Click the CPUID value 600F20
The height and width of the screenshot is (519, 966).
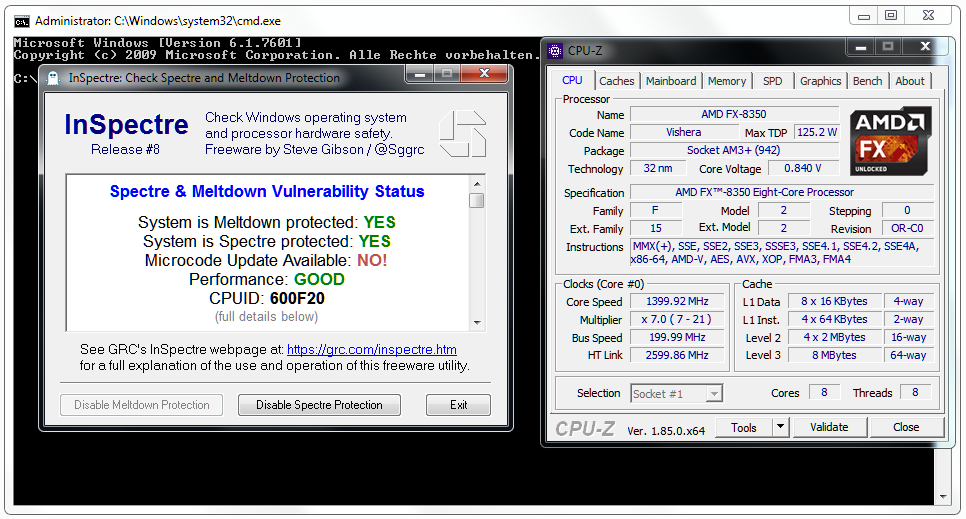pyautogui.click(x=297, y=298)
